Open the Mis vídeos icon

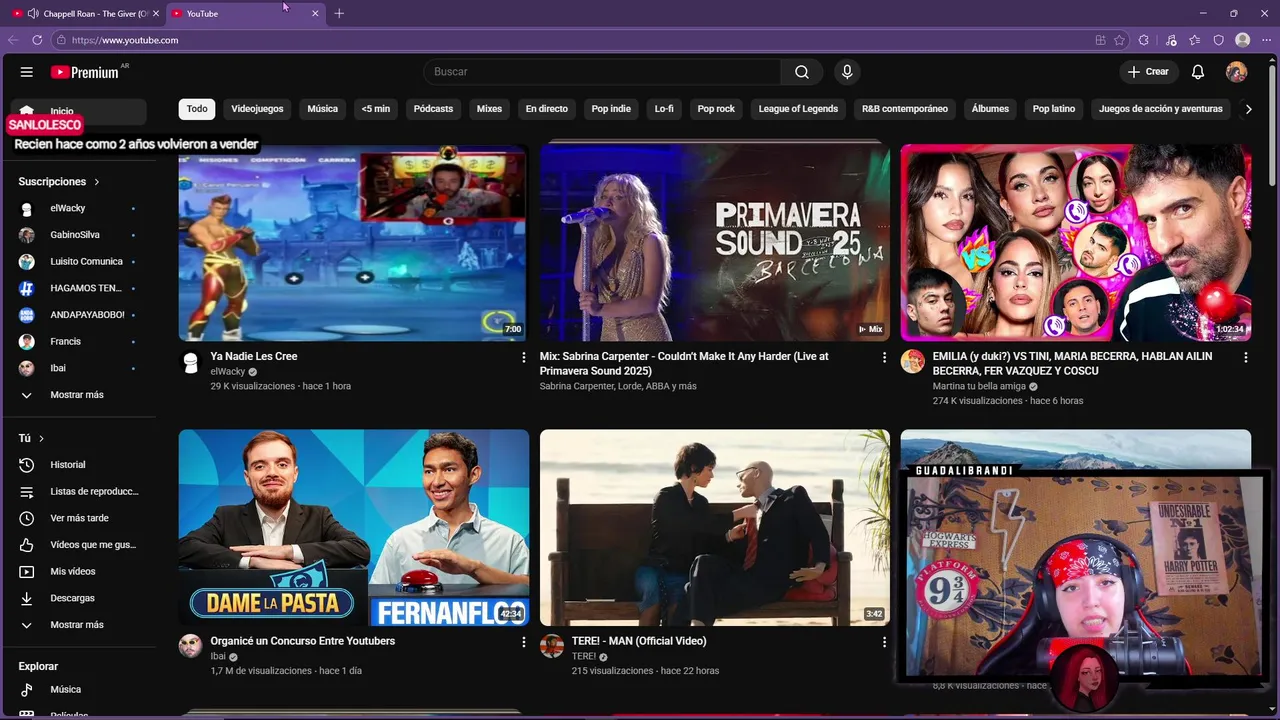pos(27,572)
